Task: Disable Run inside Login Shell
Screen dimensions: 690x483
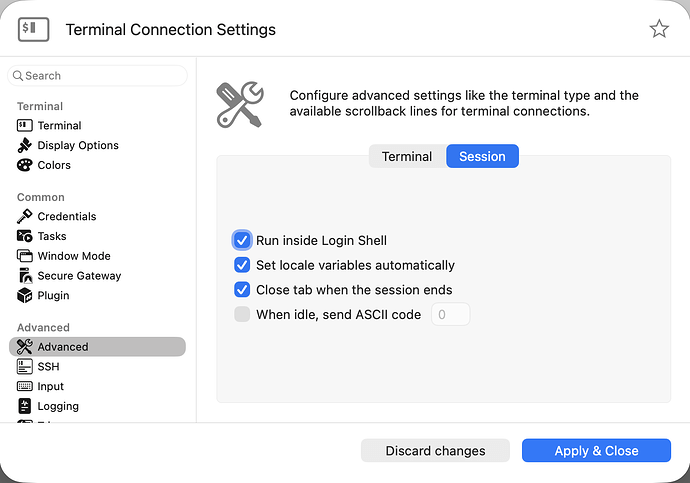Action: pyautogui.click(x=242, y=241)
